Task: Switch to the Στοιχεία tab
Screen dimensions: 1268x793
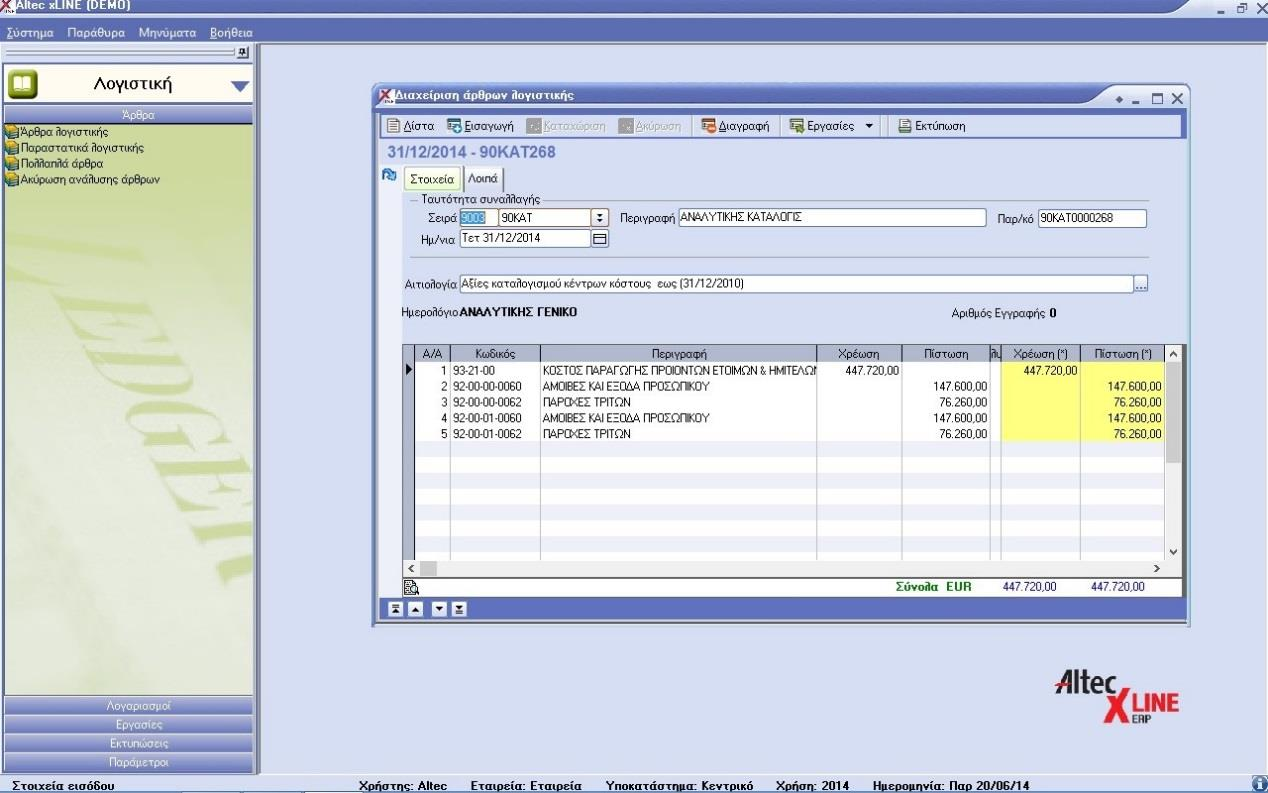Action: (432, 180)
